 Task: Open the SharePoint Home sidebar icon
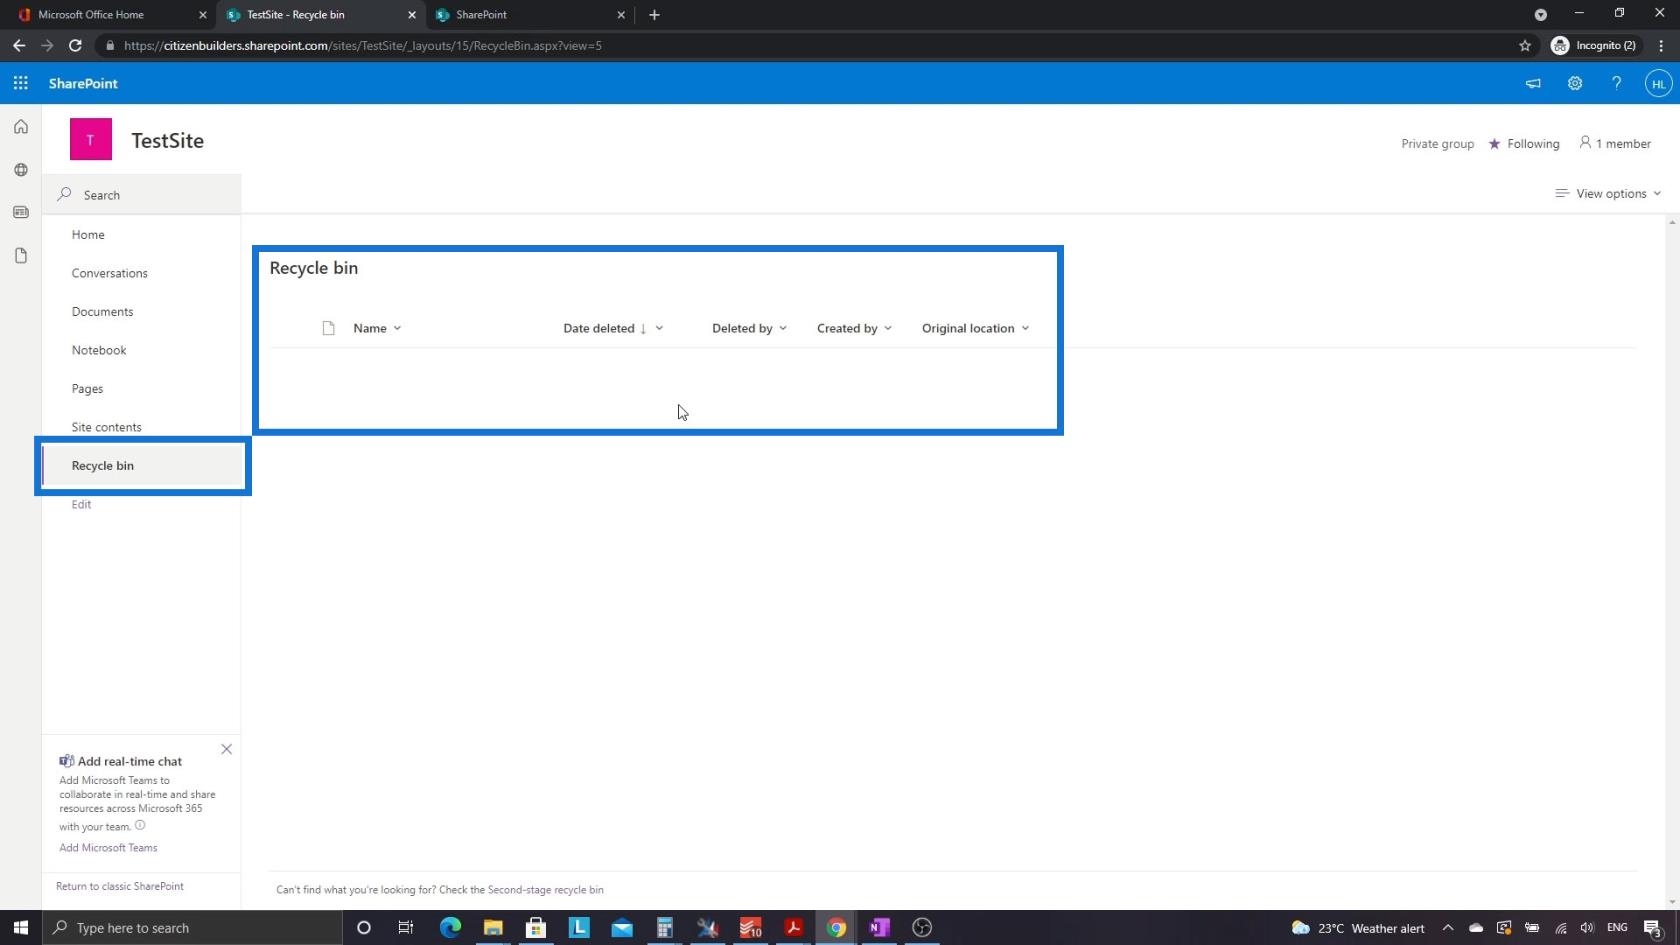(21, 127)
